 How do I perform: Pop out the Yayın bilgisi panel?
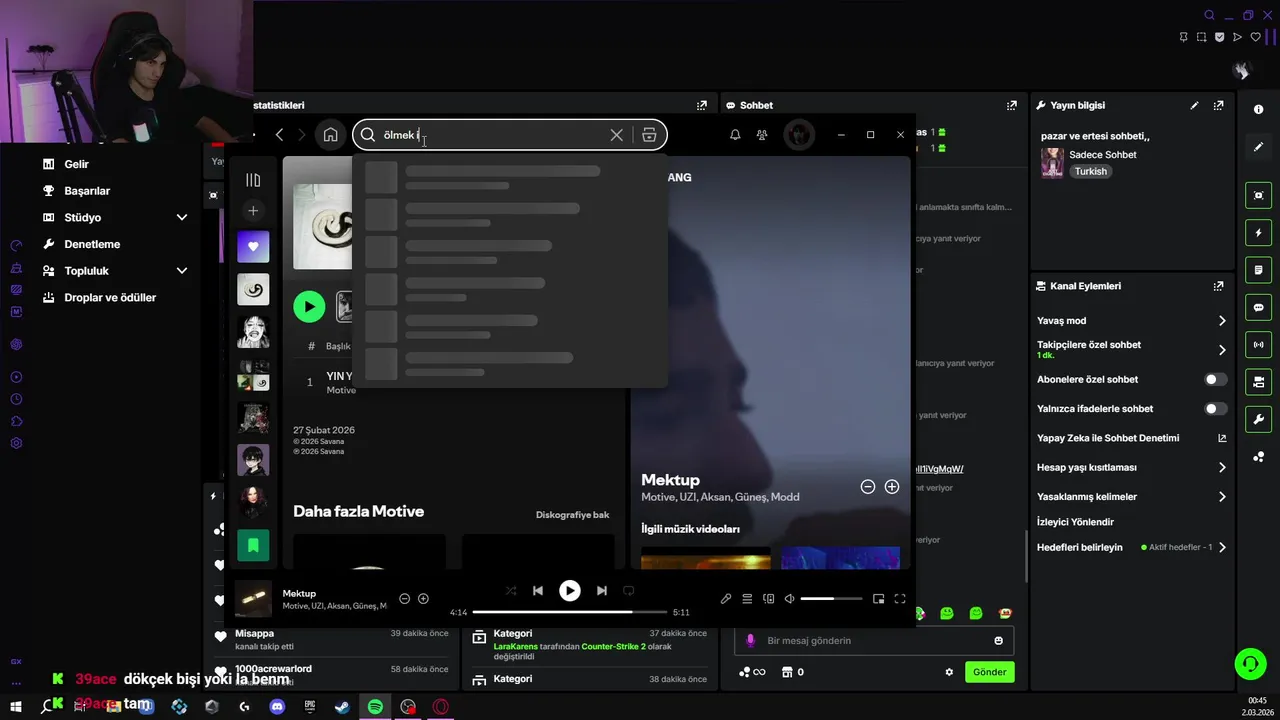1218,105
